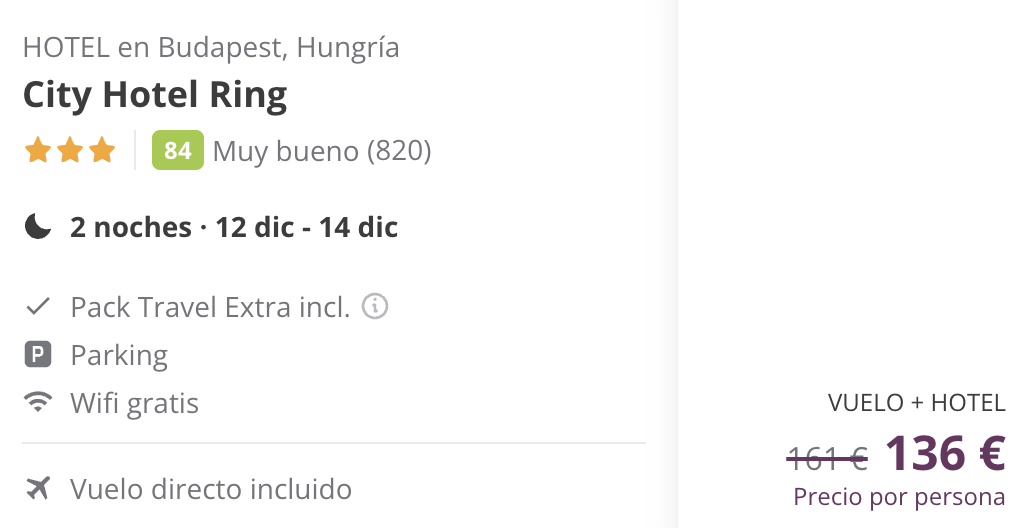Click the 136 € discounted price
This screenshot has height=528, width=1028.
point(944,453)
